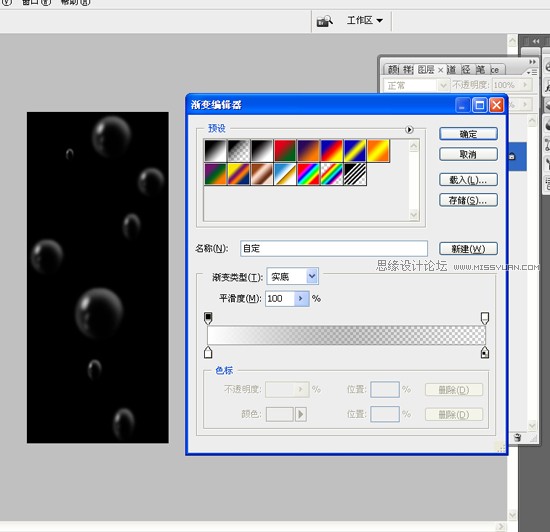Click preset list scrollbar down arrow

[x=414, y=215]
